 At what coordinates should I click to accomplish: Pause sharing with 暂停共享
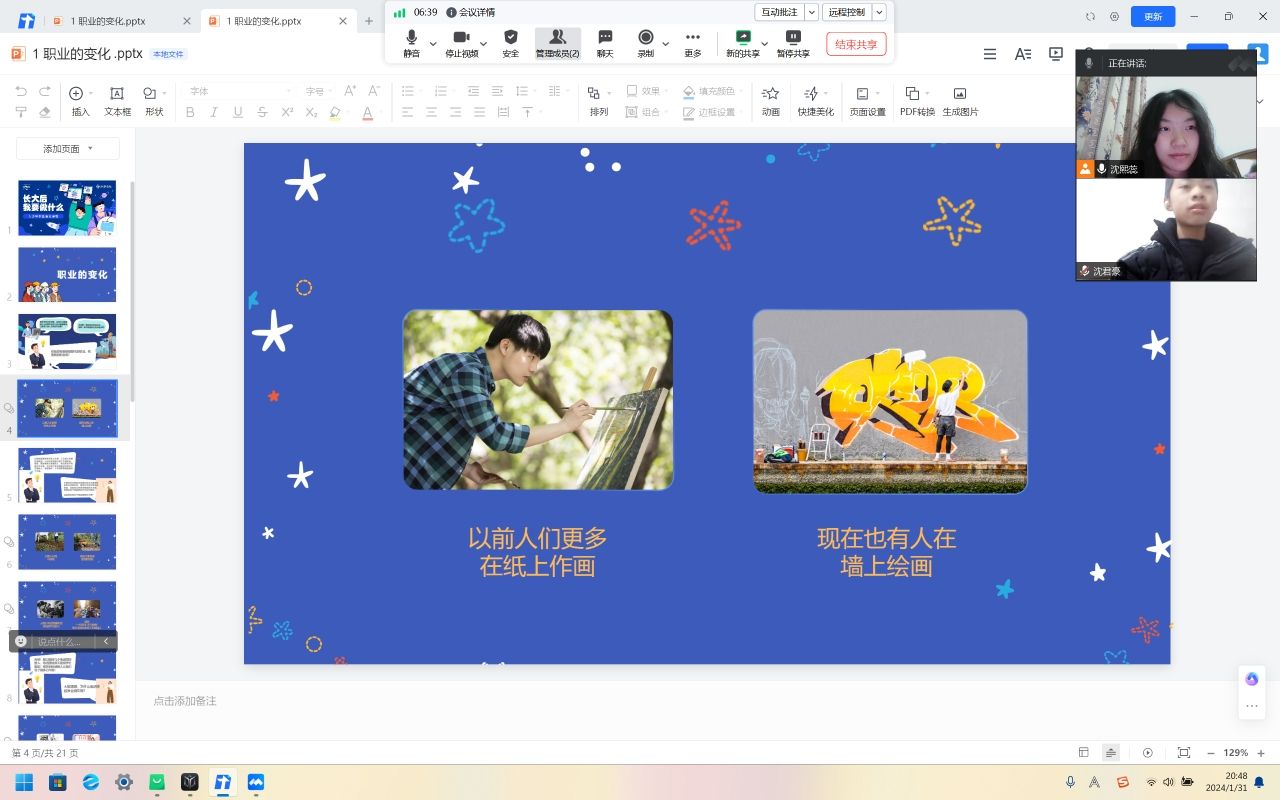(793, 38)
